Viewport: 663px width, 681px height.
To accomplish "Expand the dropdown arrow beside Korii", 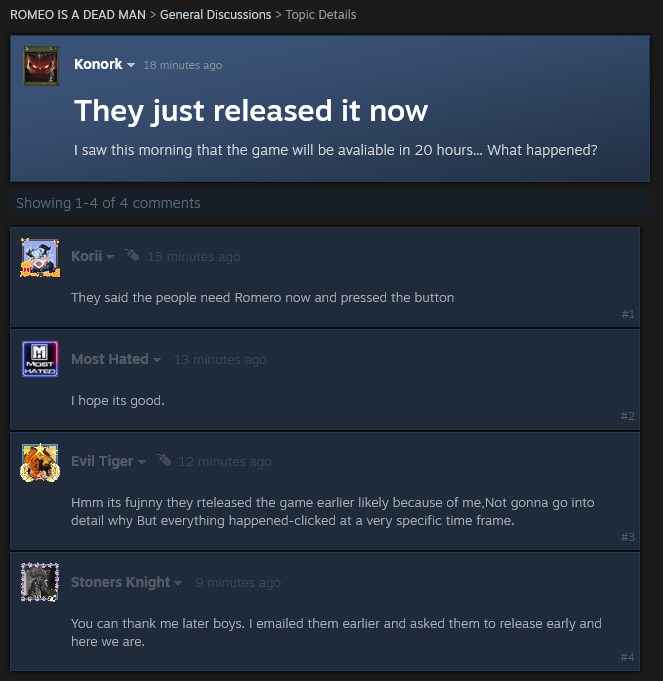I will pyautogui.click(x=110, y=257).
